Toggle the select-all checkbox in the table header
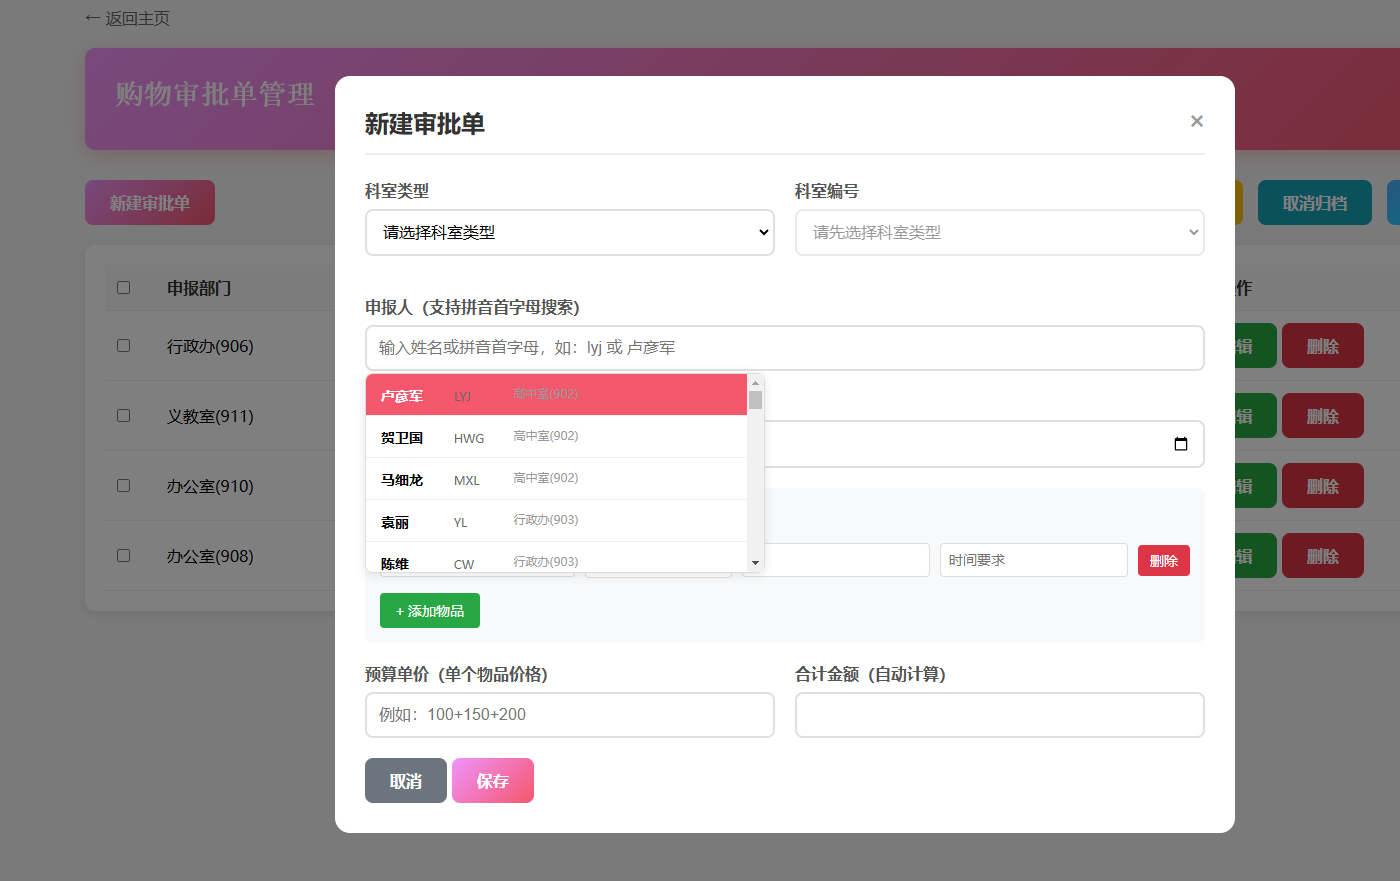Image resolution: width=1400 pixels, height=881 pixels. 124,287
